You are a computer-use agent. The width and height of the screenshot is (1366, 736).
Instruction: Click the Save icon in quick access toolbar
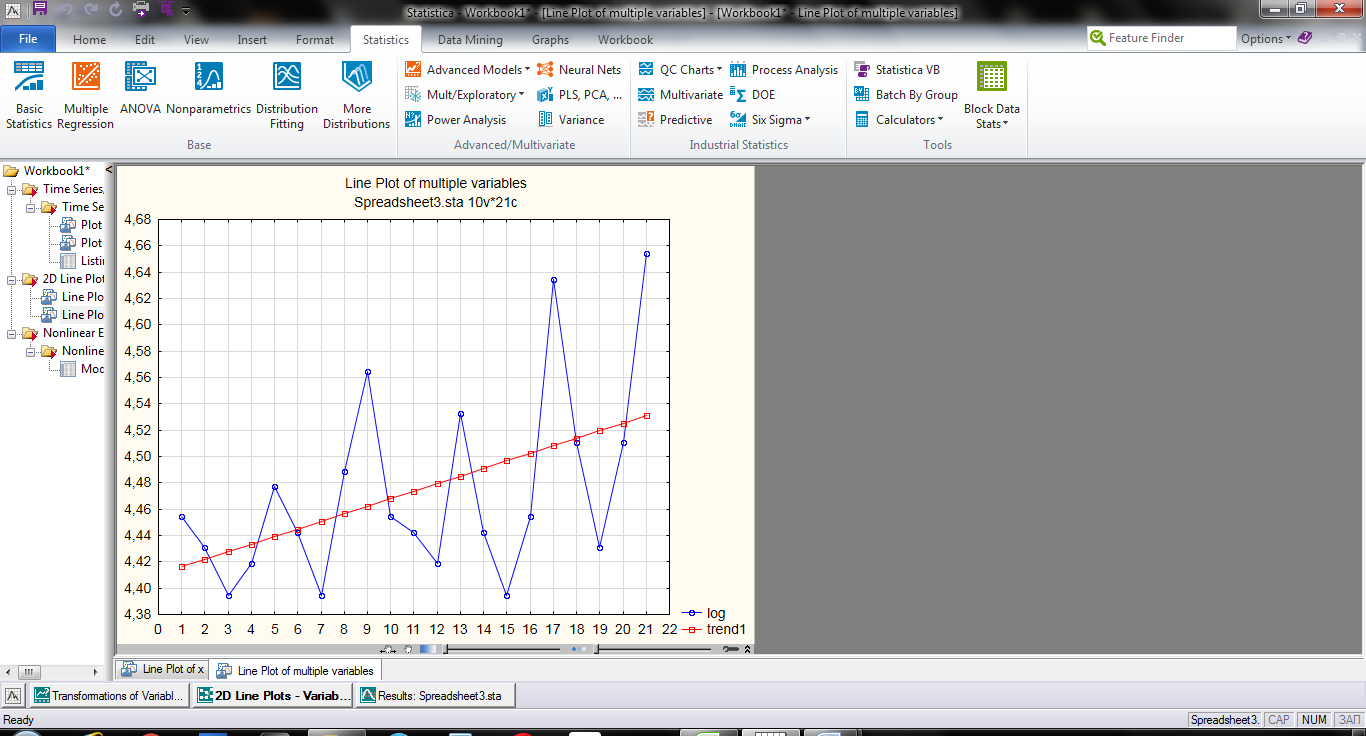(x=39, y=10)
